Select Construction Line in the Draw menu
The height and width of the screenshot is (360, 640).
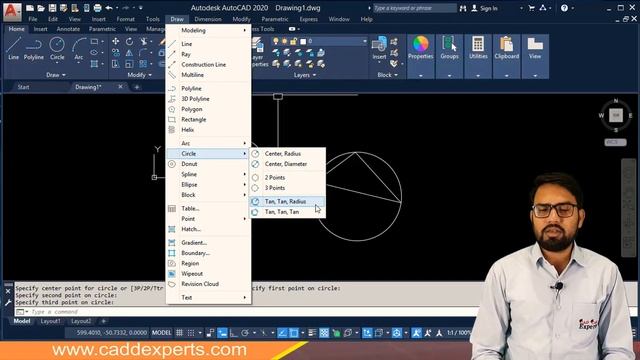208,64
